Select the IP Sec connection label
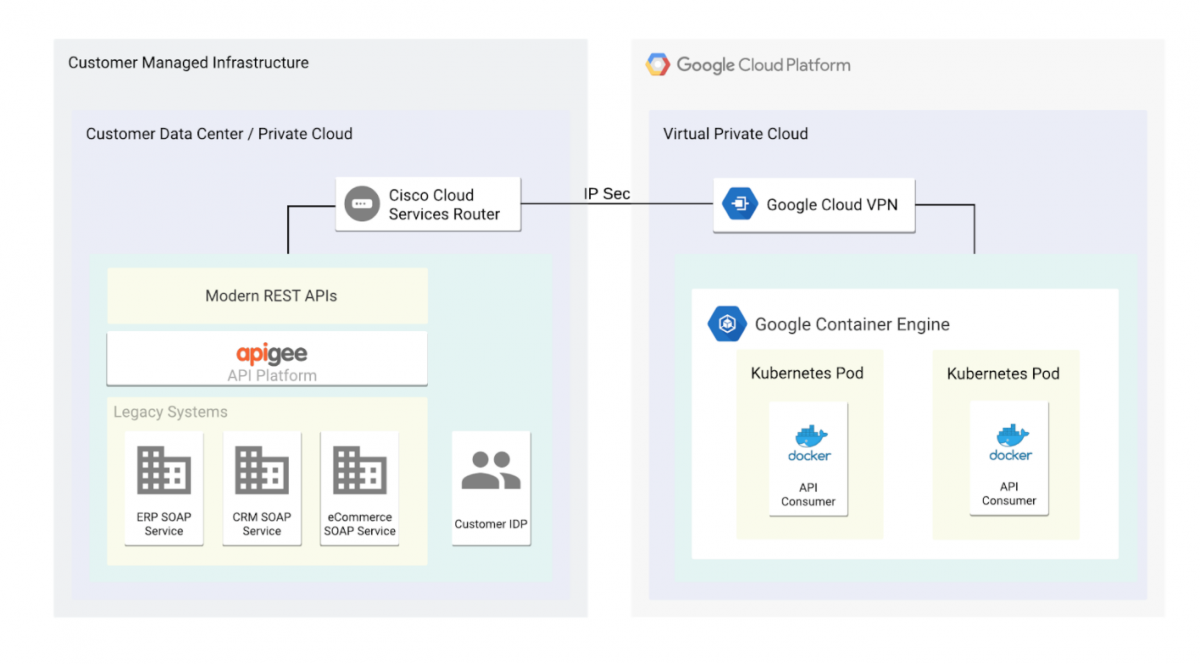 [606, 194]
